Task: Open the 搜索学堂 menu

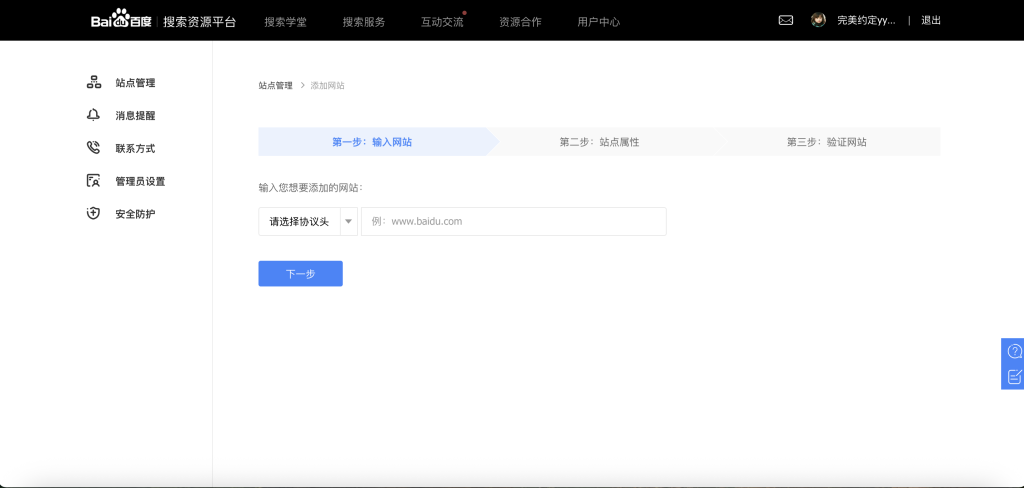Action: tap(285, 22)
